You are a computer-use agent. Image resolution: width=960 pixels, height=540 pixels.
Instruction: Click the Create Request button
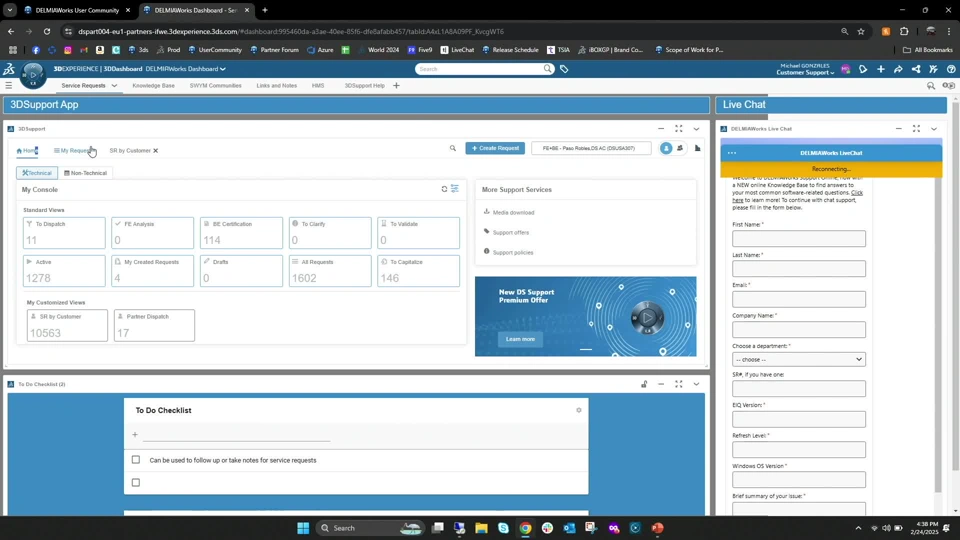[x=495, y=148]
